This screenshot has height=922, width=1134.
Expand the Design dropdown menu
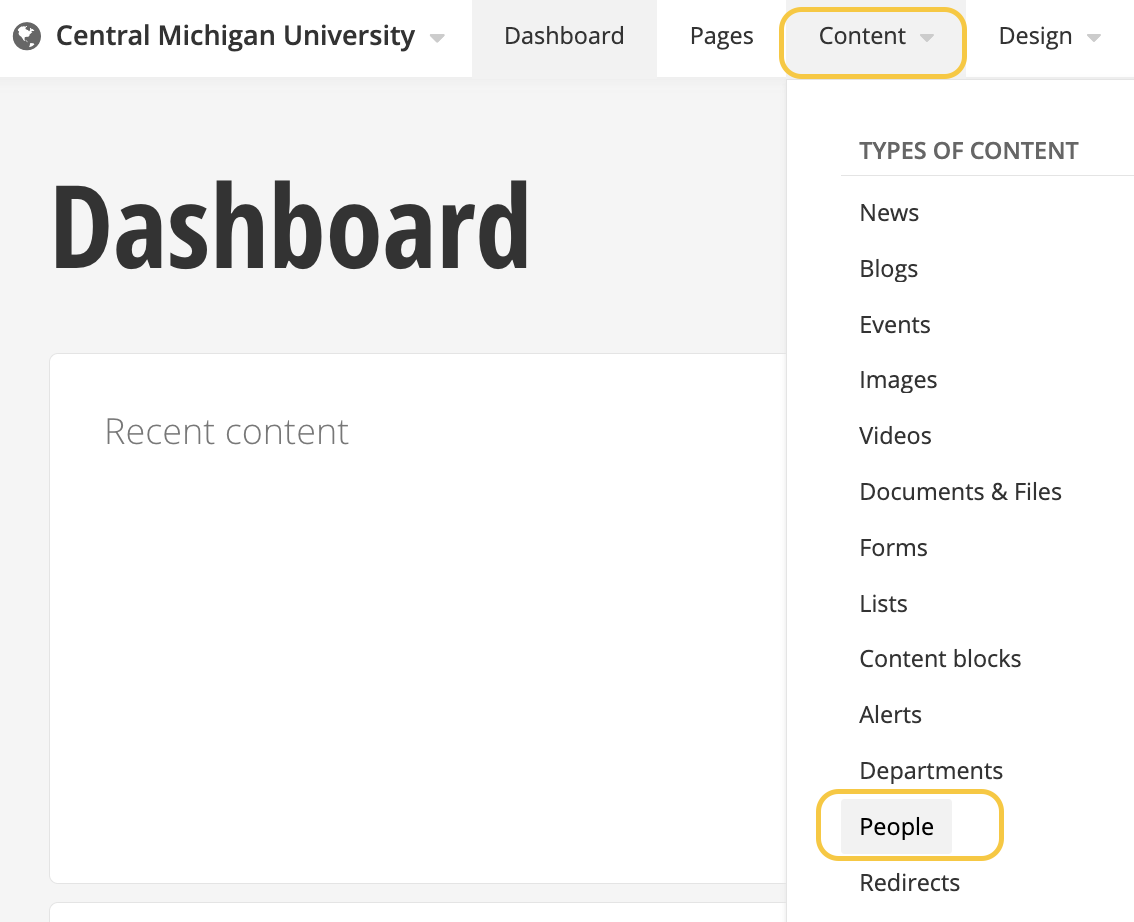(1048, 36)
